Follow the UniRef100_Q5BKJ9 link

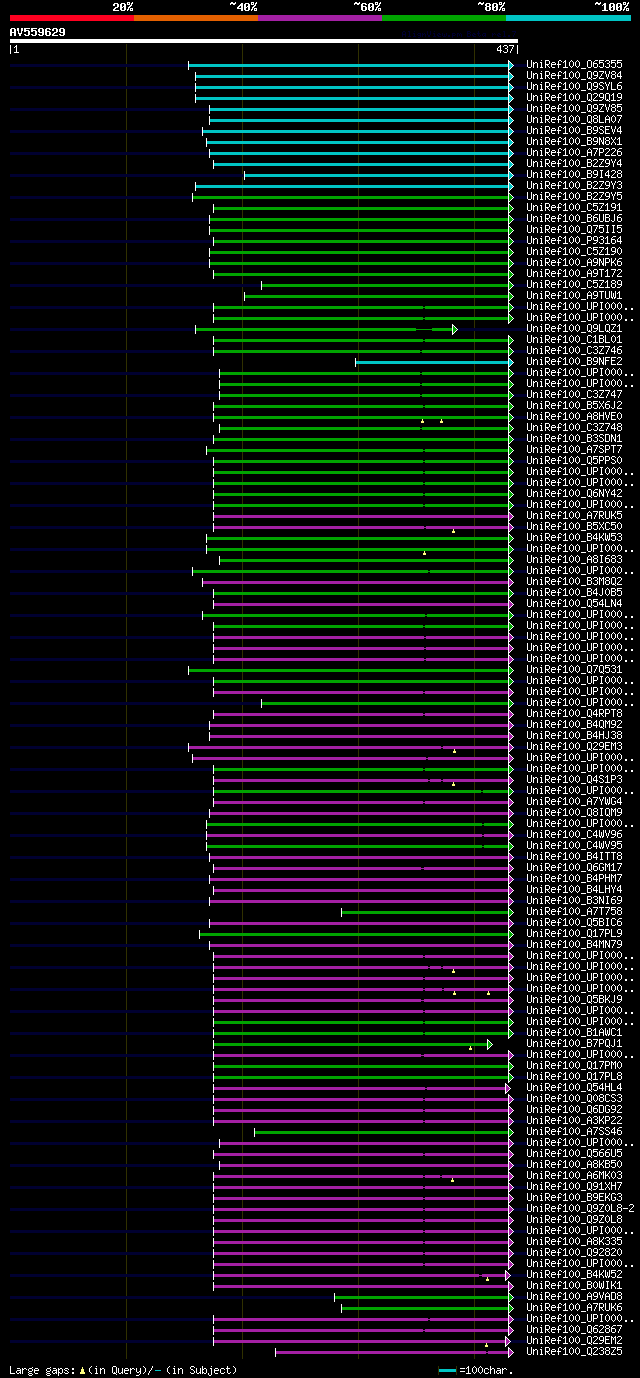(574, 1000)
